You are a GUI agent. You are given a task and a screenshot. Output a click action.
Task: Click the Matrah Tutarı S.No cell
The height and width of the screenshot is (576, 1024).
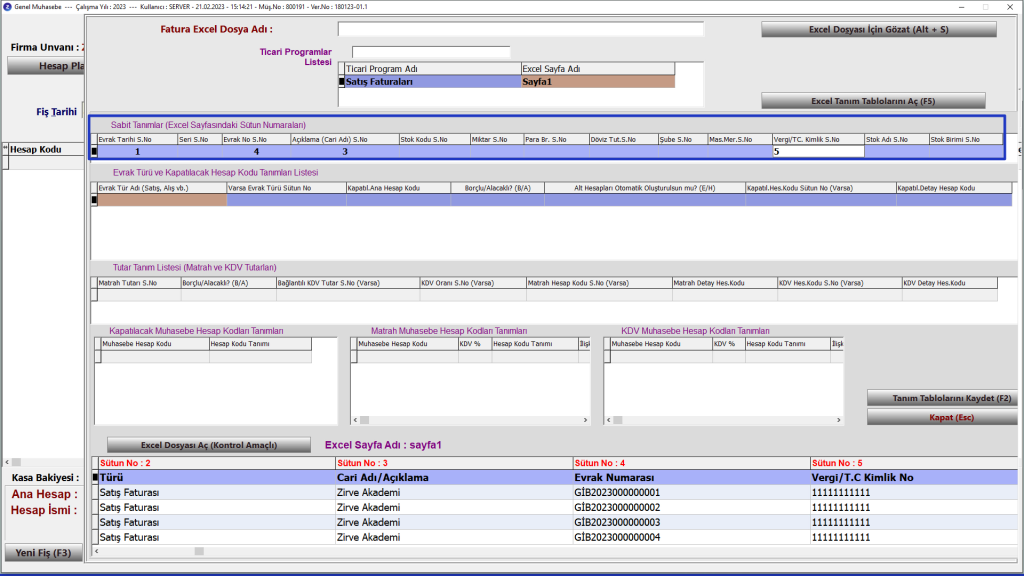137,295
